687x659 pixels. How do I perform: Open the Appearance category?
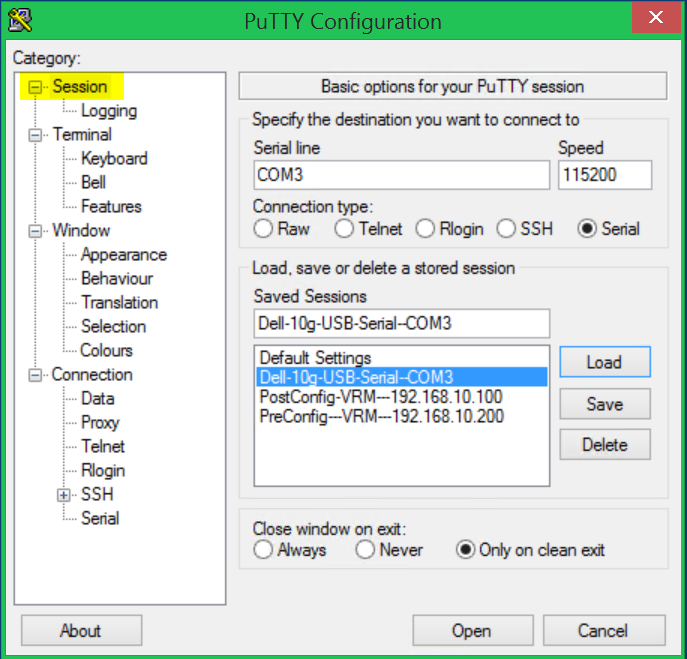(x=124, y=255)
